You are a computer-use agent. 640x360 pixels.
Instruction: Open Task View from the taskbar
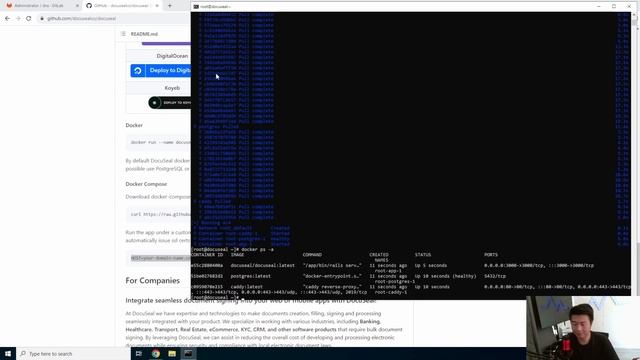[139, 353]
